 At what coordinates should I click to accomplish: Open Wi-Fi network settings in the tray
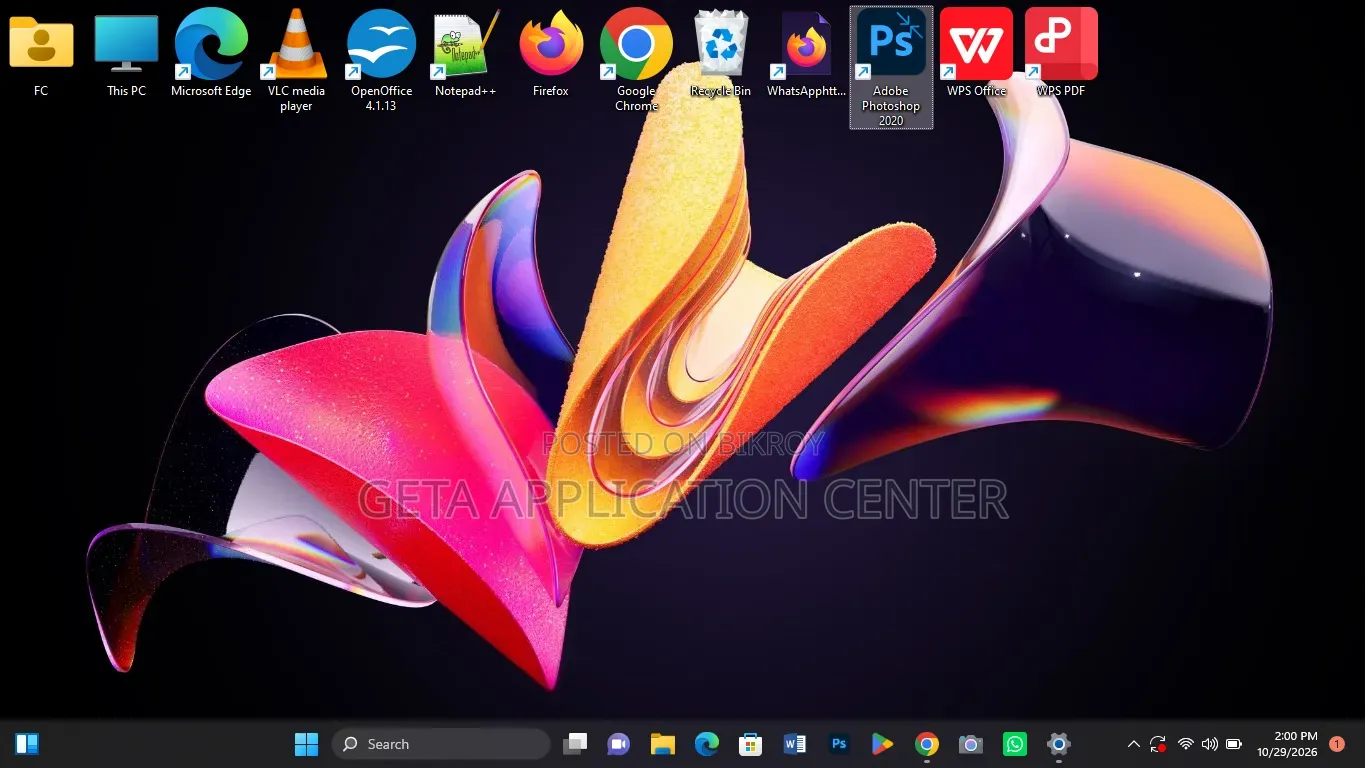(1186, 744)
